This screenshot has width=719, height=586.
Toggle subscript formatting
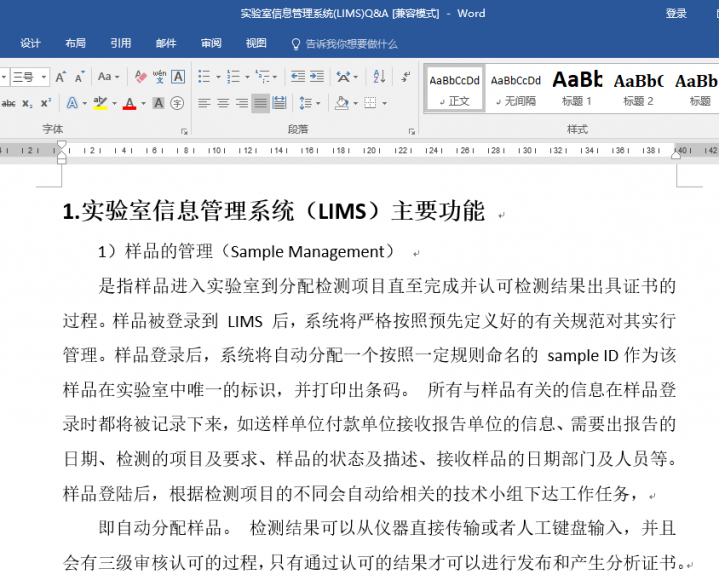pos(28,103)
